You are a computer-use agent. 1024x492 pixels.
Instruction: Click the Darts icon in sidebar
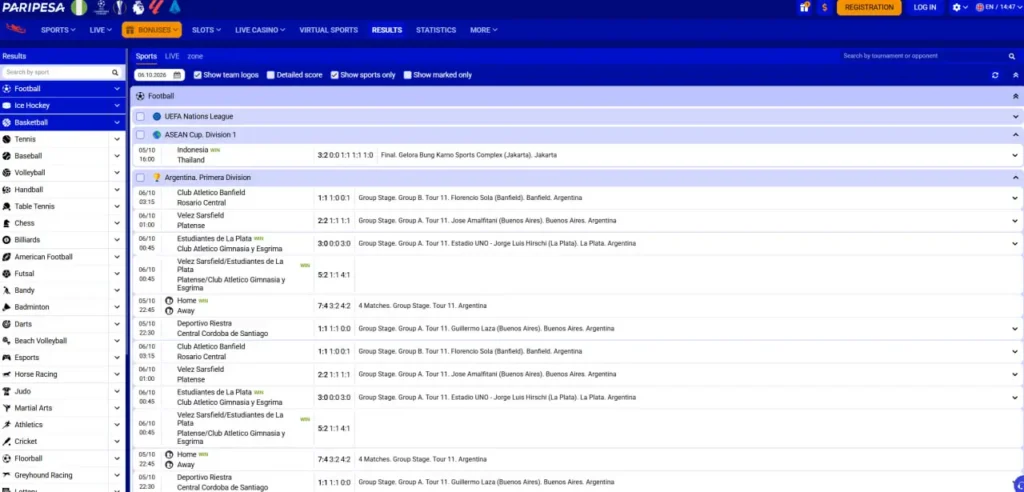[x=7, y=324]
